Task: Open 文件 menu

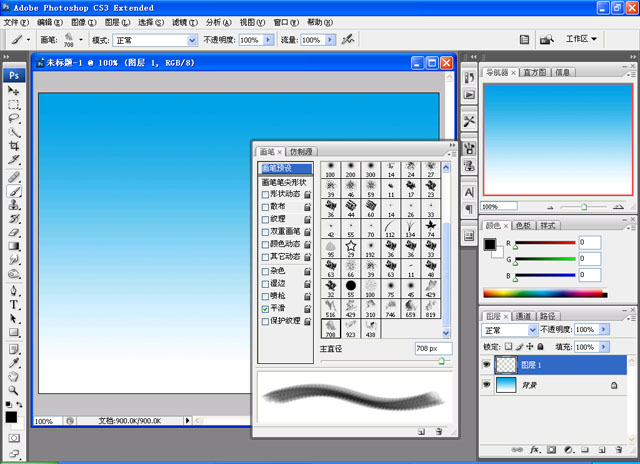Action: [16, 22]
